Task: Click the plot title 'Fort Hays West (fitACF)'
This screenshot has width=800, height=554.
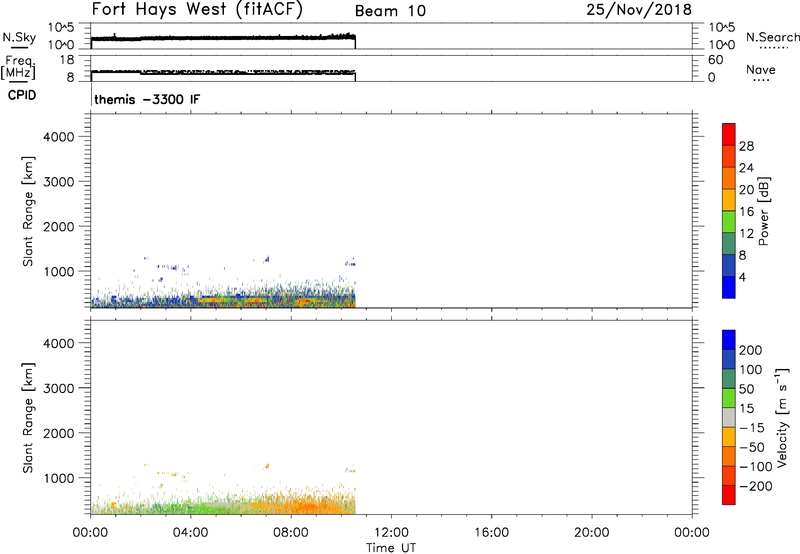Action: pyautogui.click(x=197, y=9)
